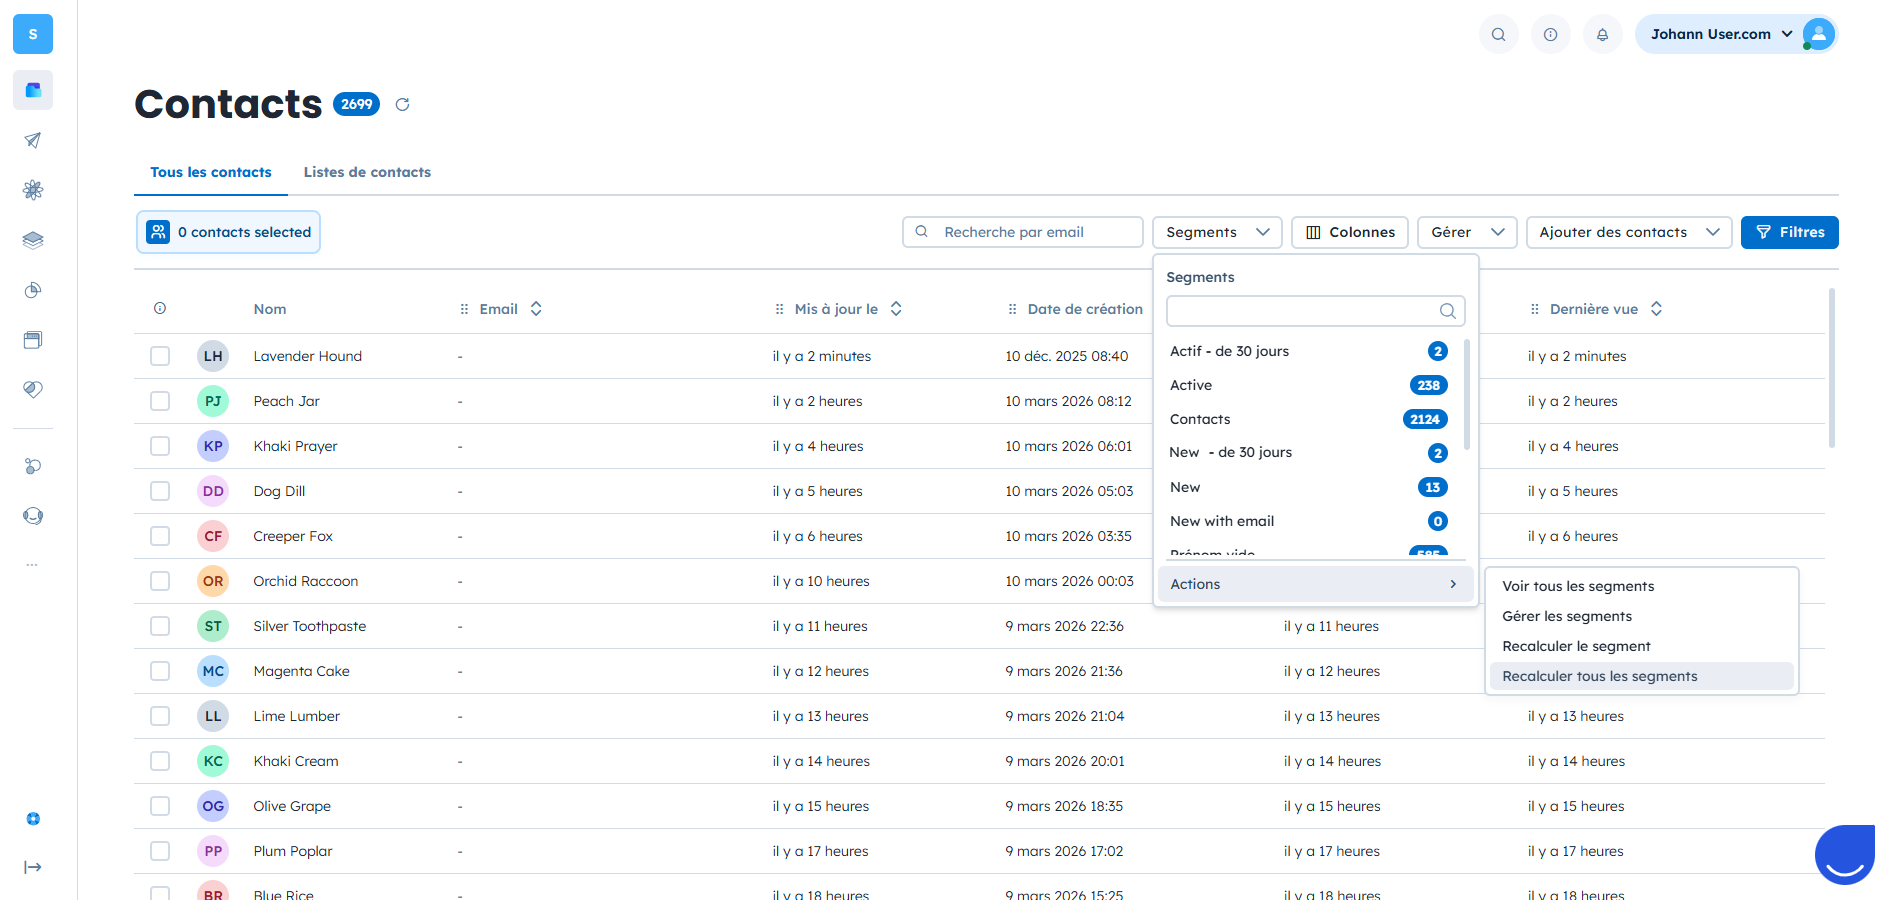Image resolution: width=1890 pixels, height=900 pixels.
Task: Tick the checkbox for Peach Jar
Action: [x=160, y=401]
